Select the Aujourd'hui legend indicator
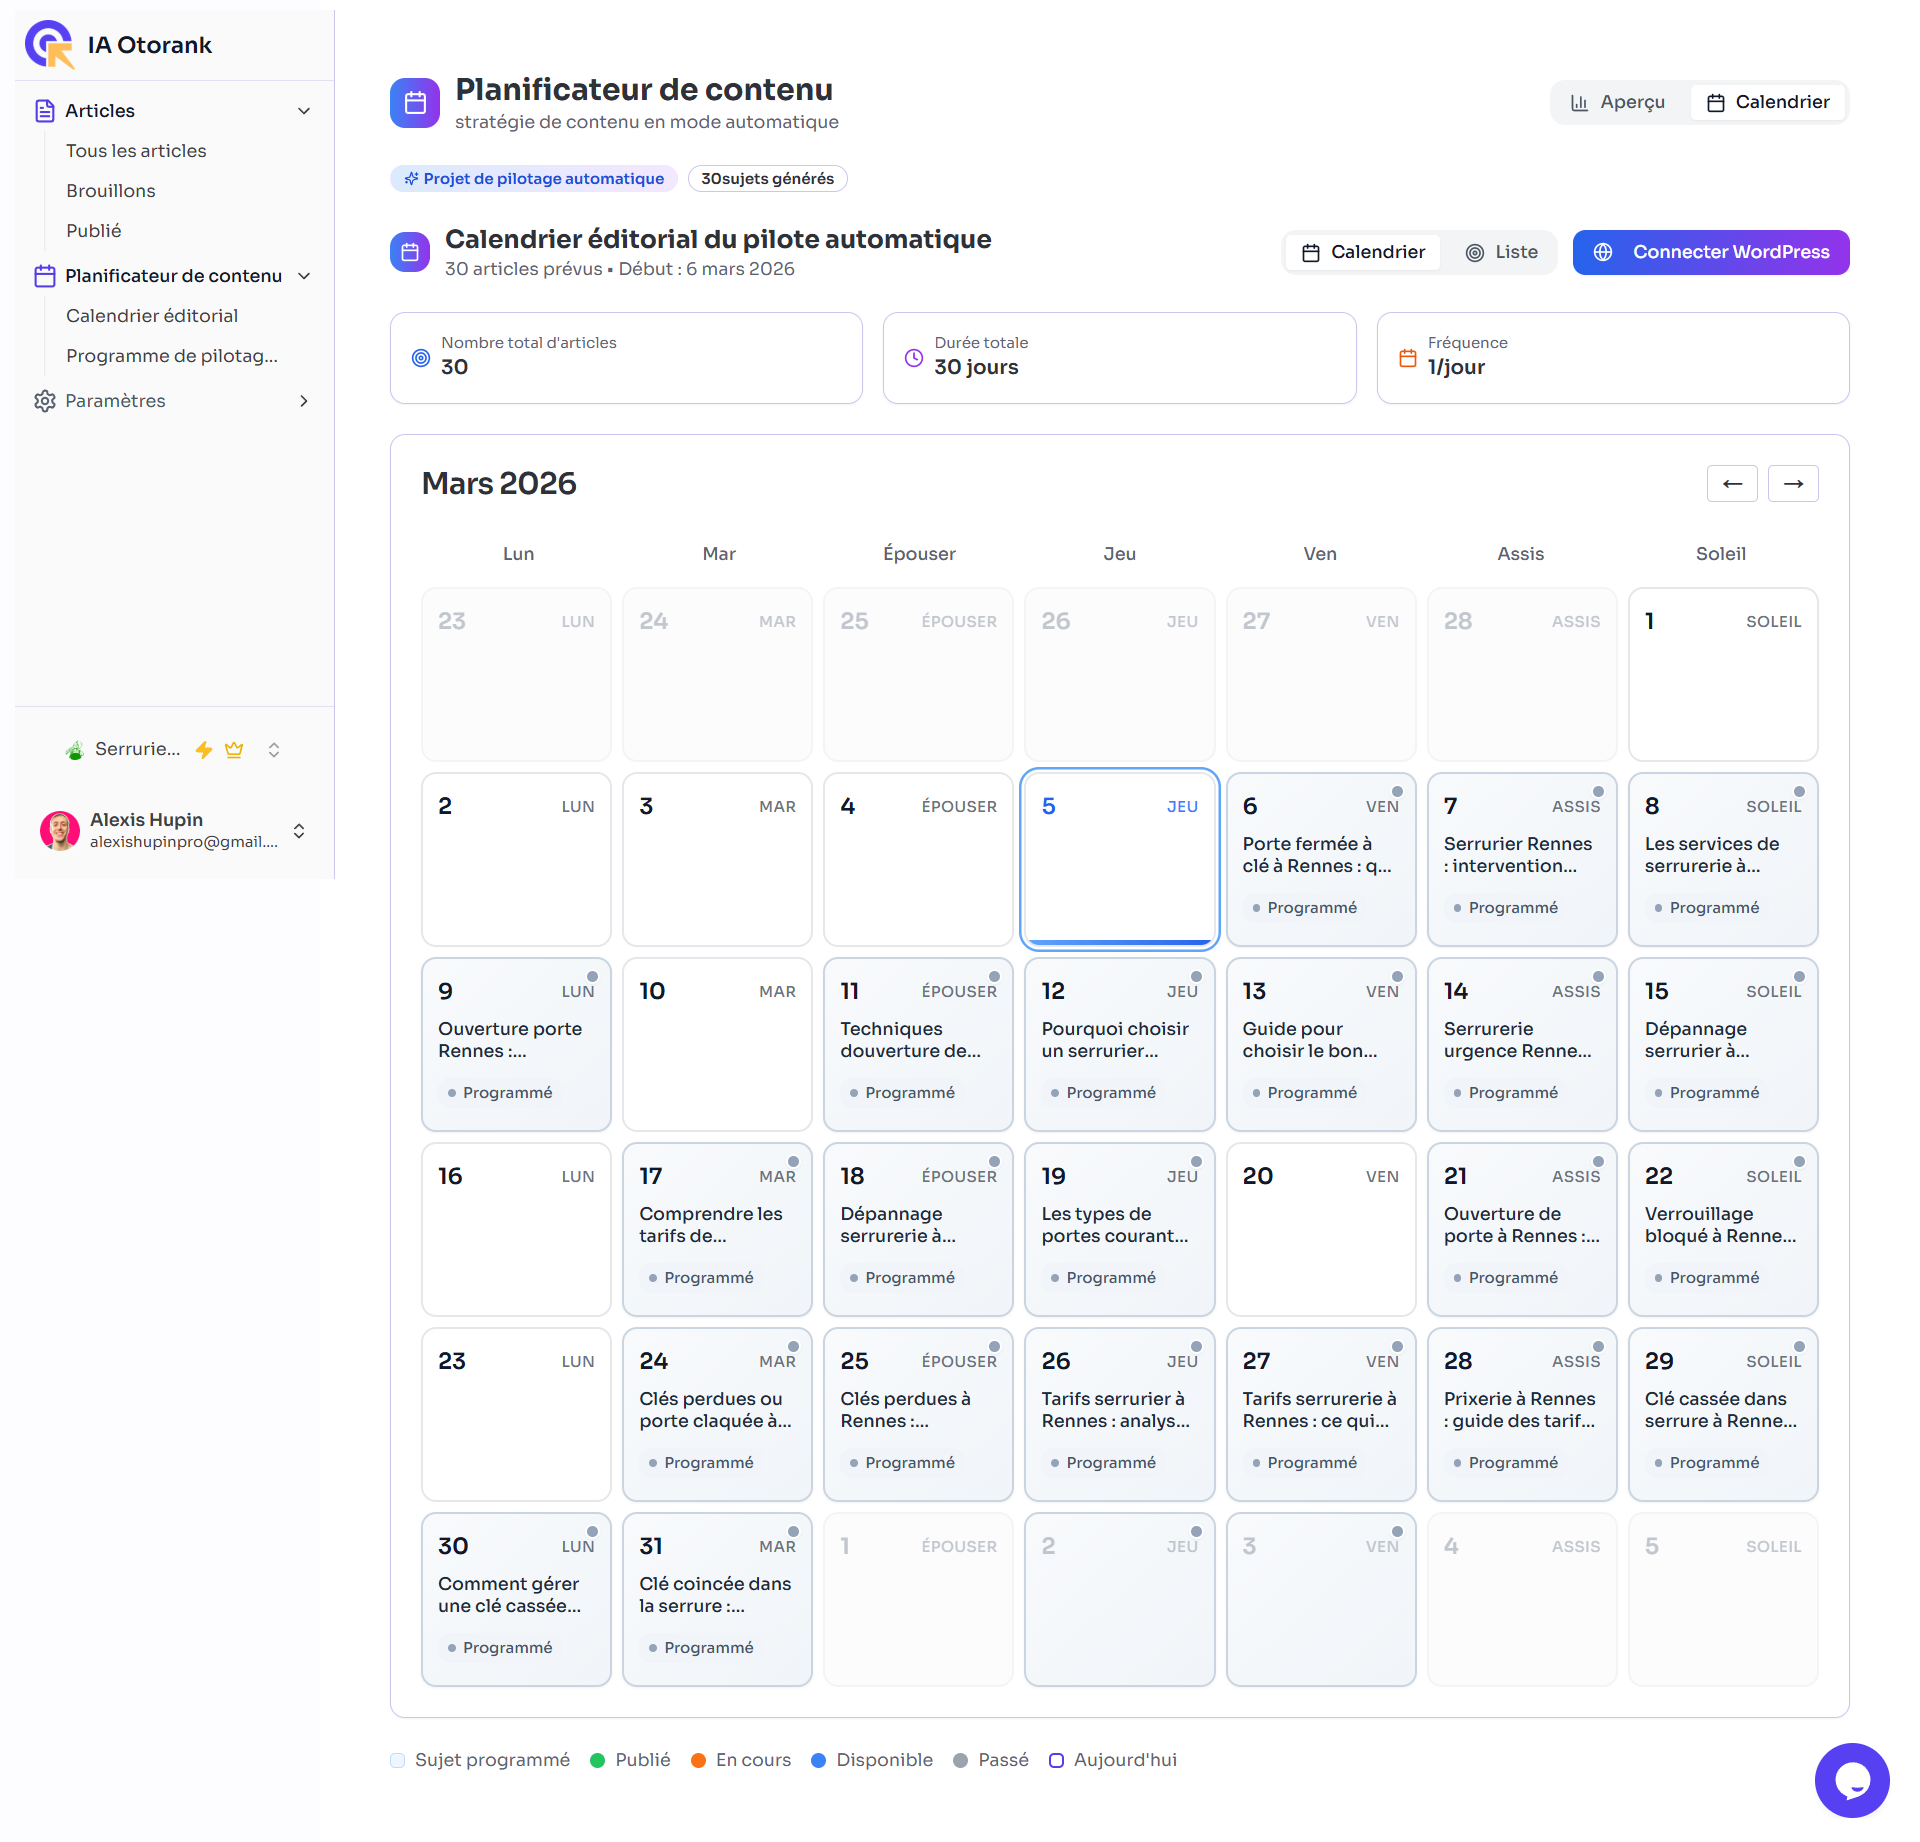The width and height of the screenshot is (1920, 1842). coord(1059,1760)
